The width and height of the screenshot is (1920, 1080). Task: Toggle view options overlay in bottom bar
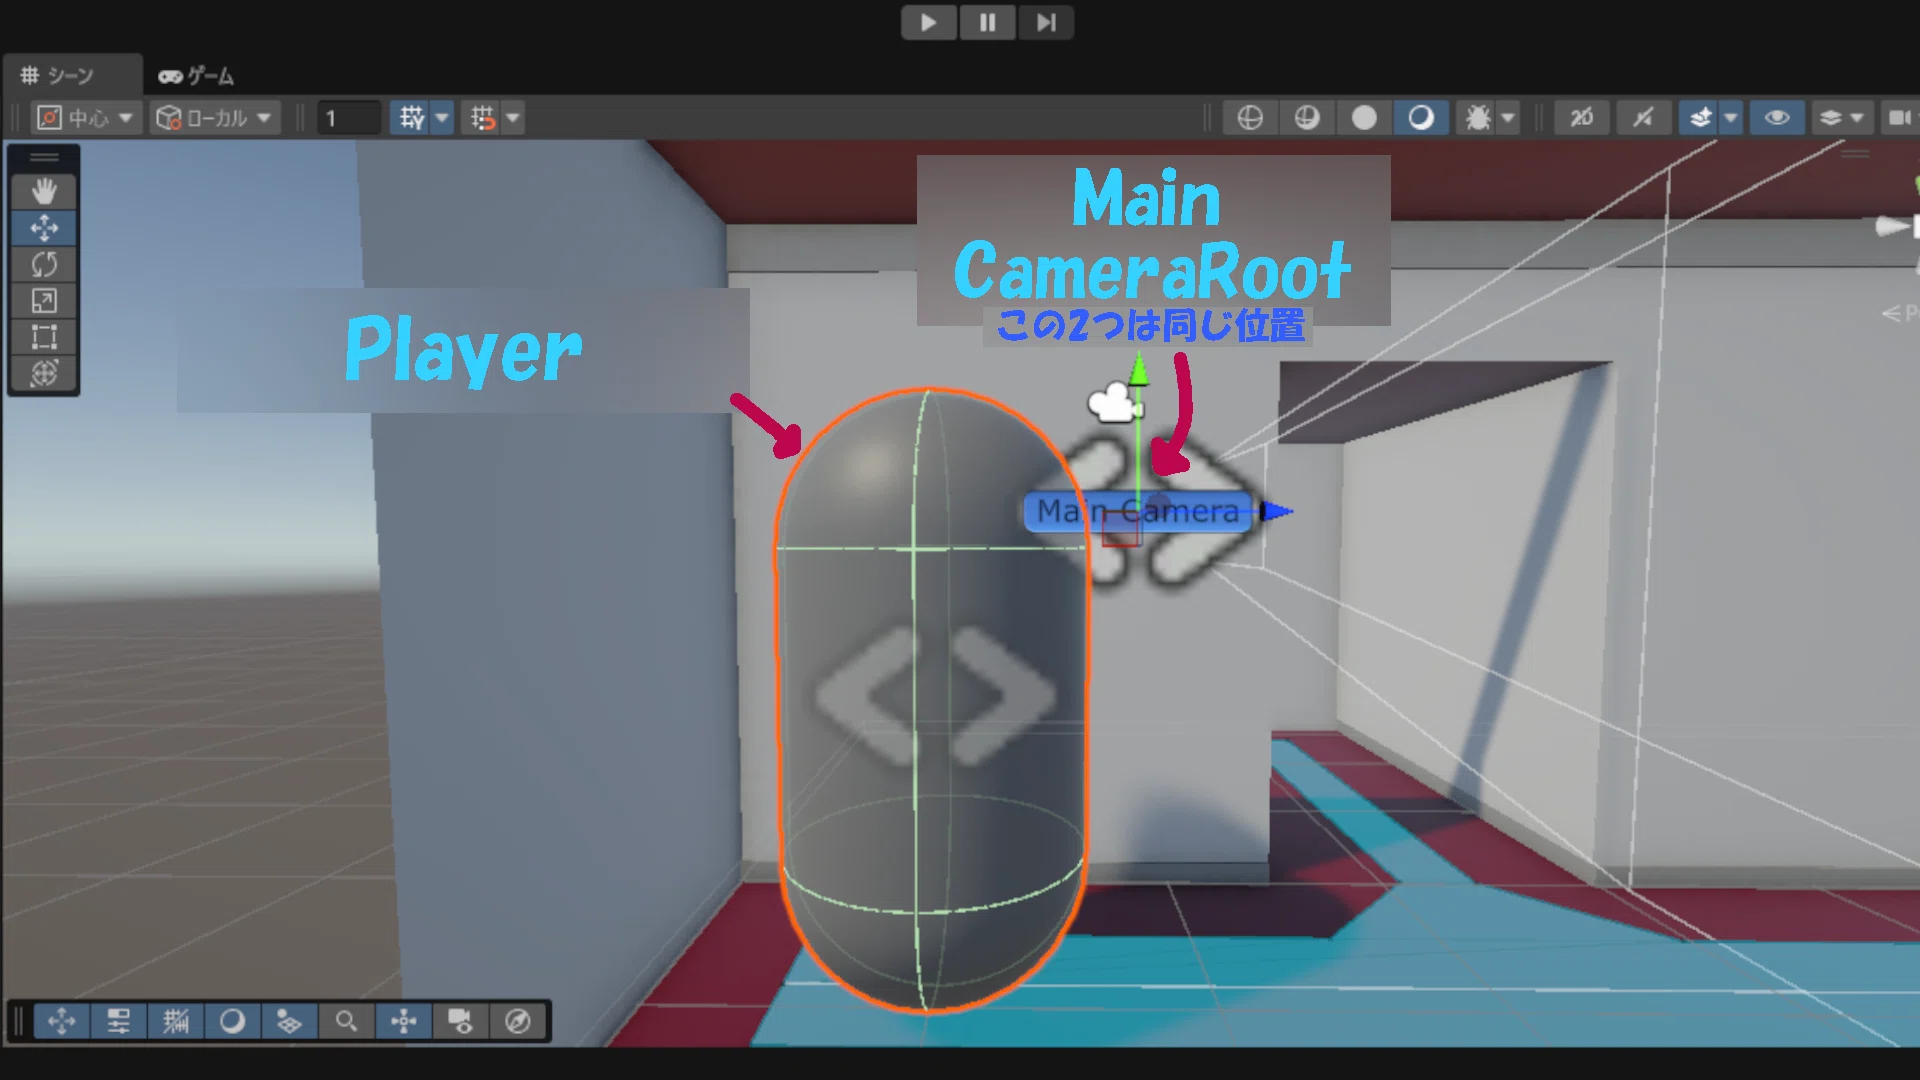click(x=290, y=1021)
